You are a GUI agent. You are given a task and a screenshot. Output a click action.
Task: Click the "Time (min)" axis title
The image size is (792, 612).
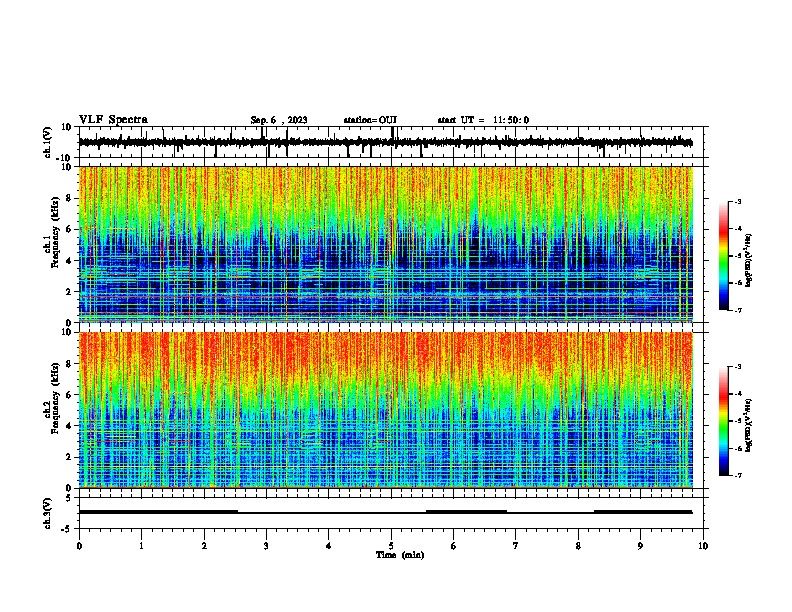(x=400, y=555)
